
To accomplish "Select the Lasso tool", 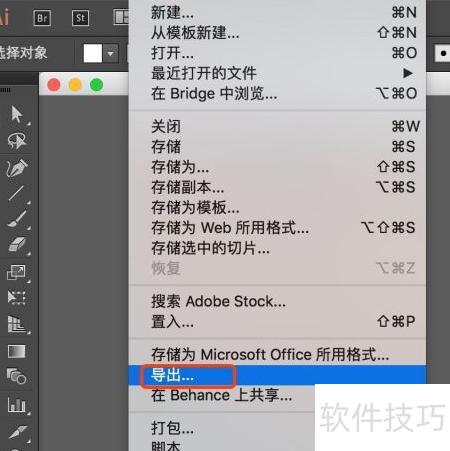I will [x=17, y=140].
